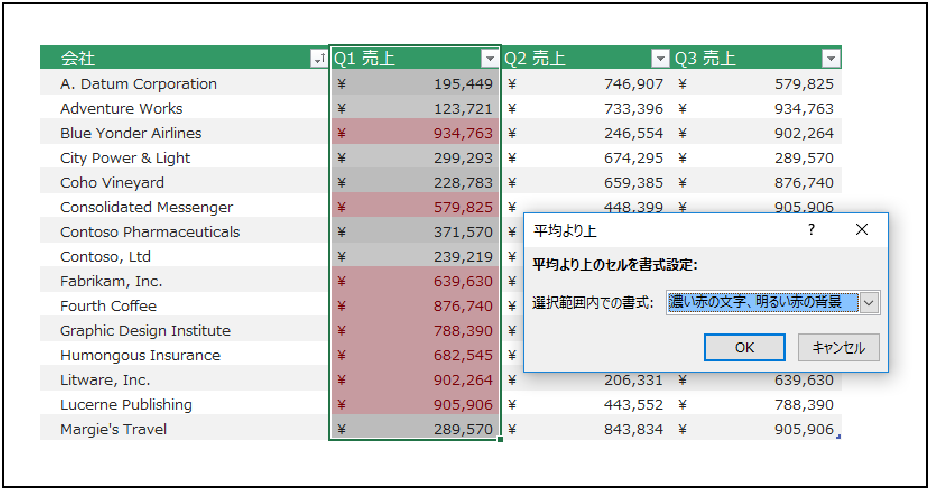The image size is (932, 492).
Task: Select the Fabrikam, Inc. cell
Action: tap(184, 281)
